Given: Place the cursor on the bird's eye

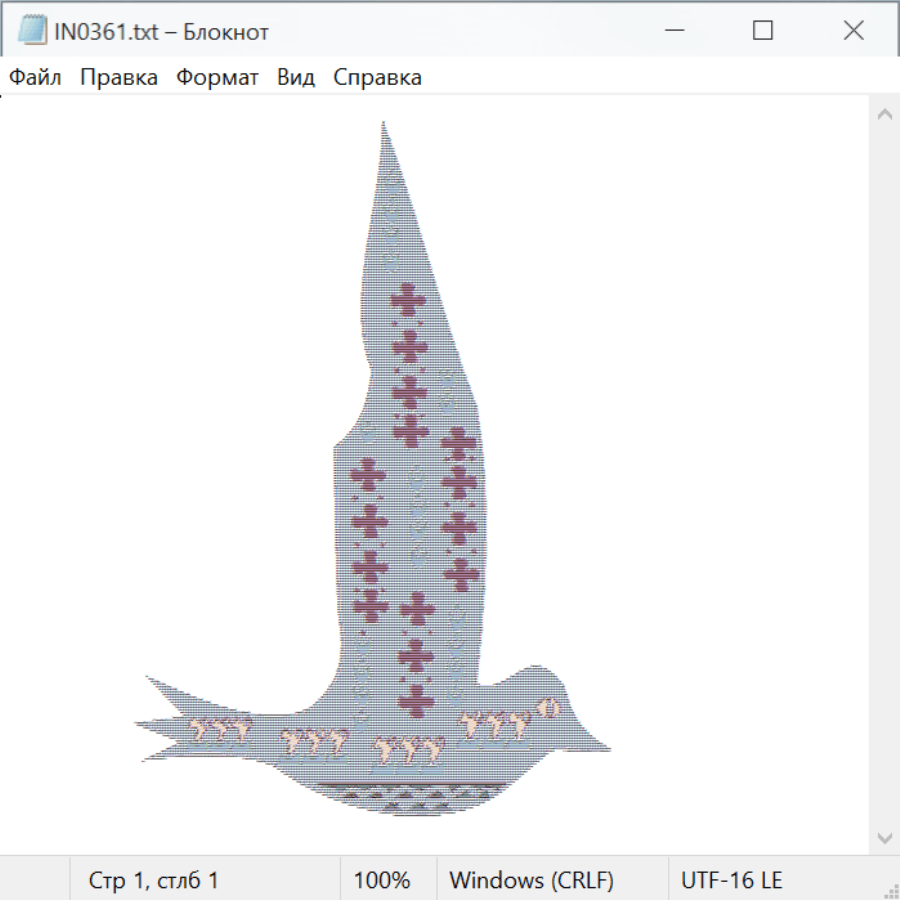Looking at the screenshot, I should point(546,707).
